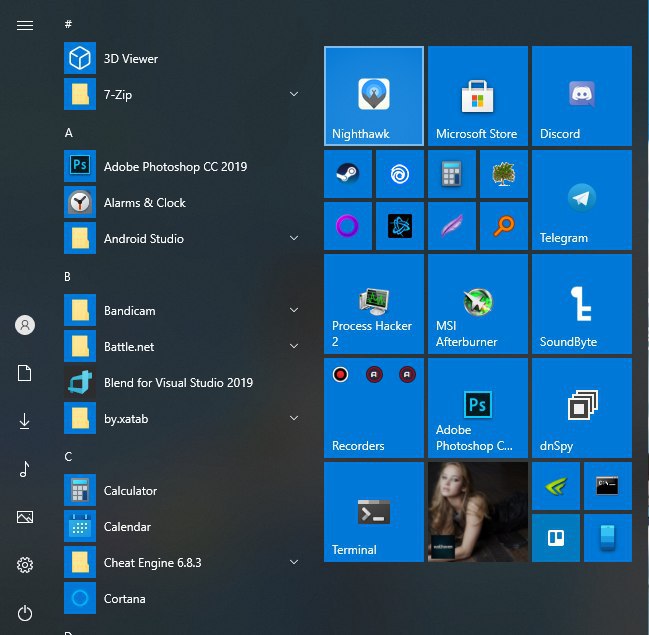This screenshot has height=635, width=649.
Task: Open the Recorders tile folder
Action: click(374, 408)
